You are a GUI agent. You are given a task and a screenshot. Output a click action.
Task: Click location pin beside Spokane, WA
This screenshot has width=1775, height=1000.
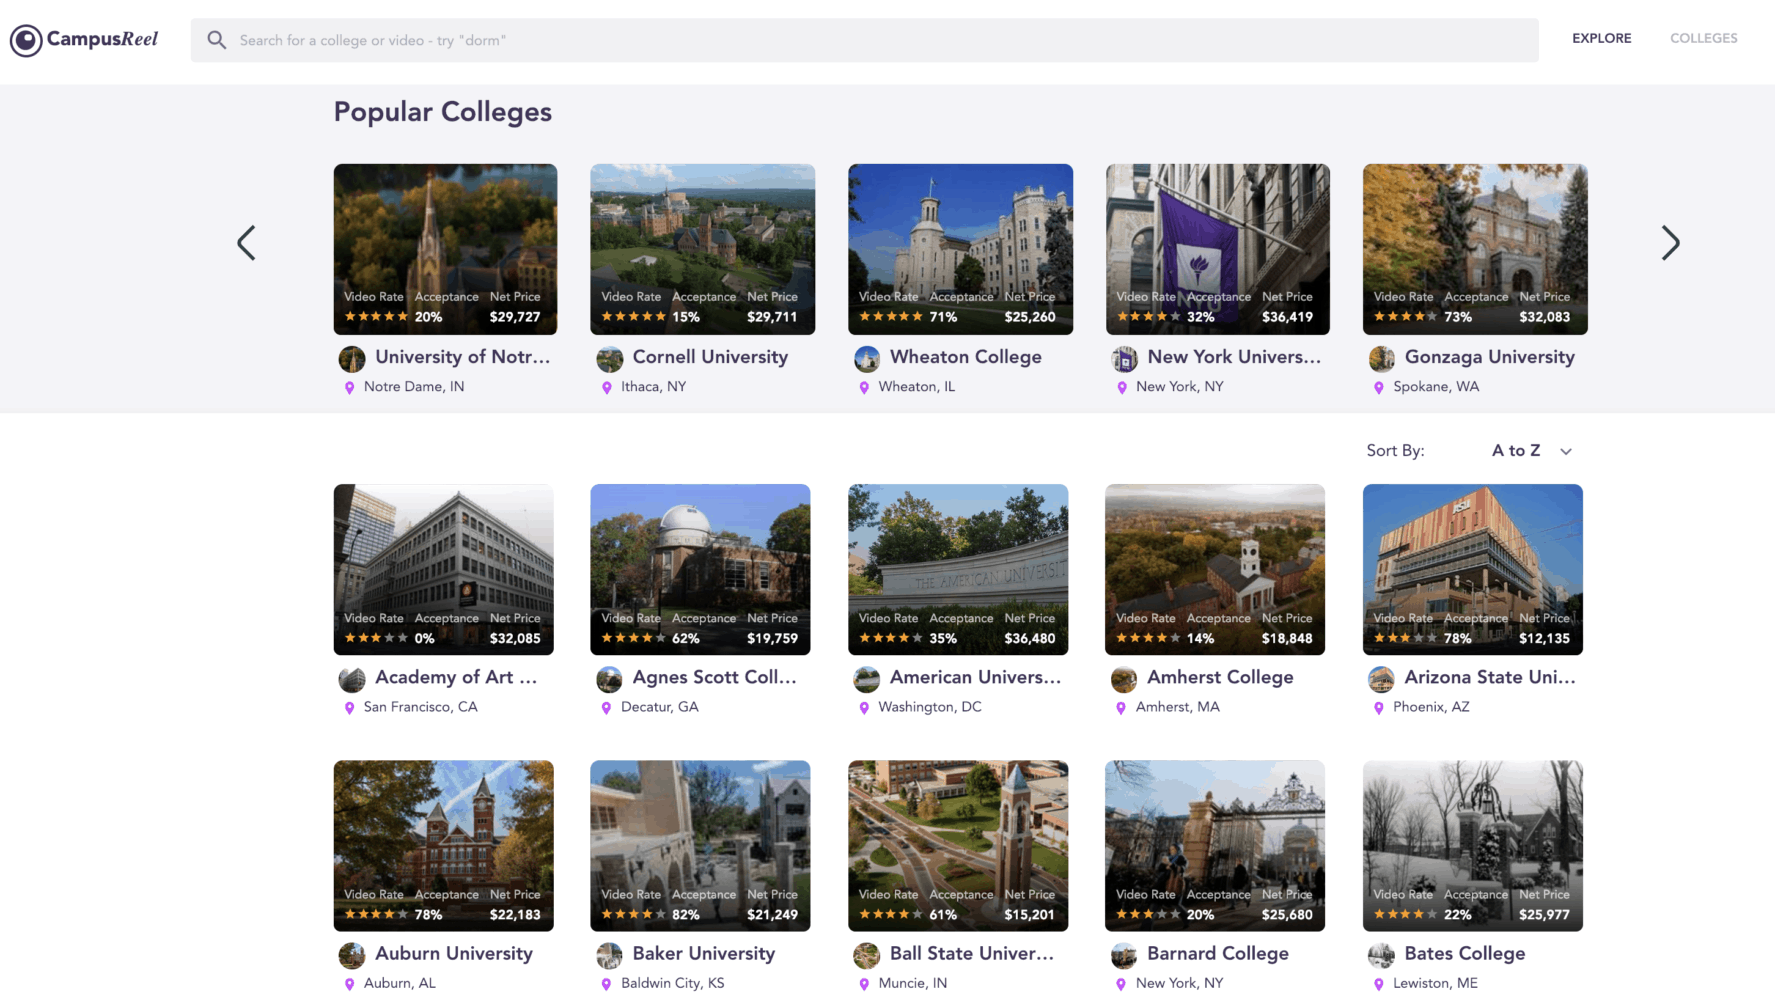(1379, 388)
